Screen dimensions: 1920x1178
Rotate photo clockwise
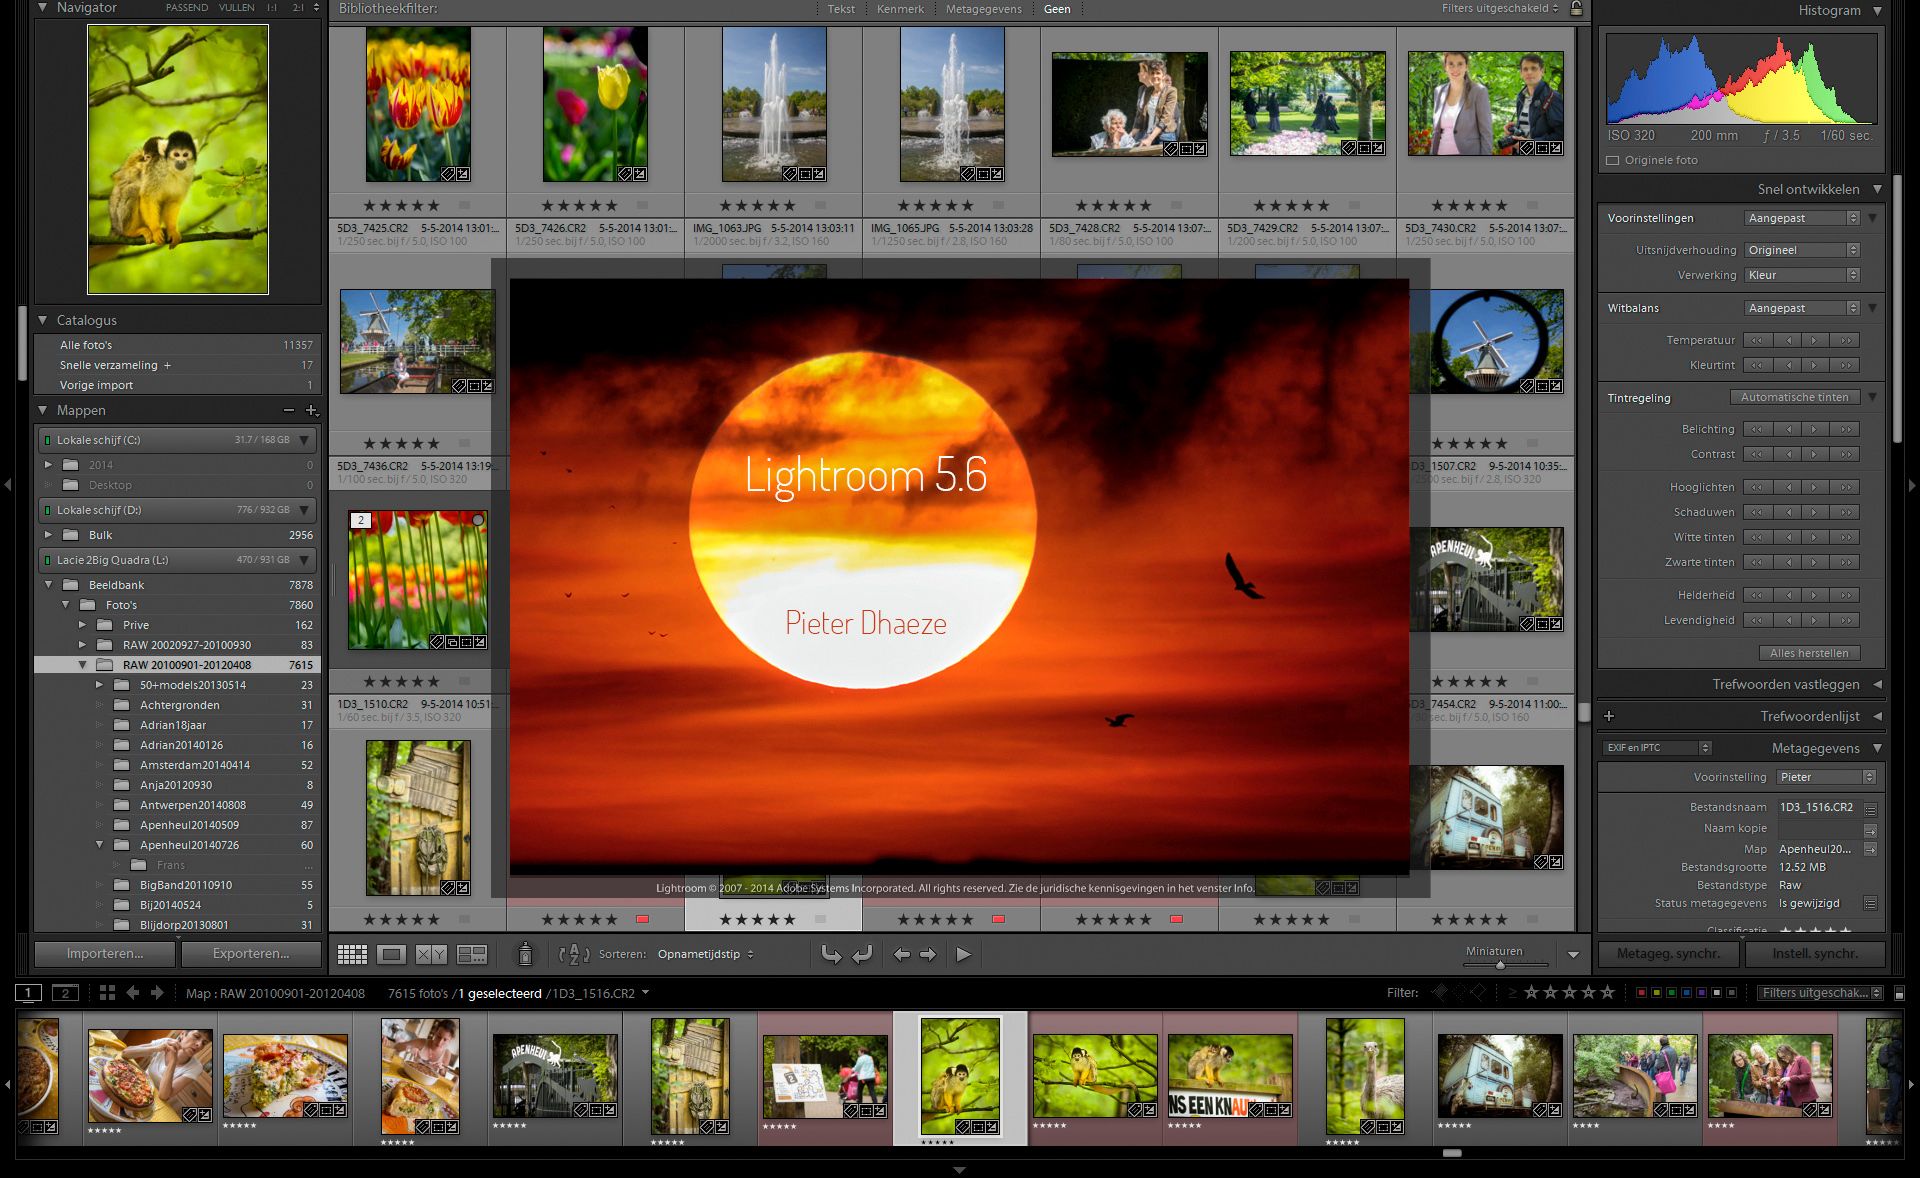pos(863,954)
